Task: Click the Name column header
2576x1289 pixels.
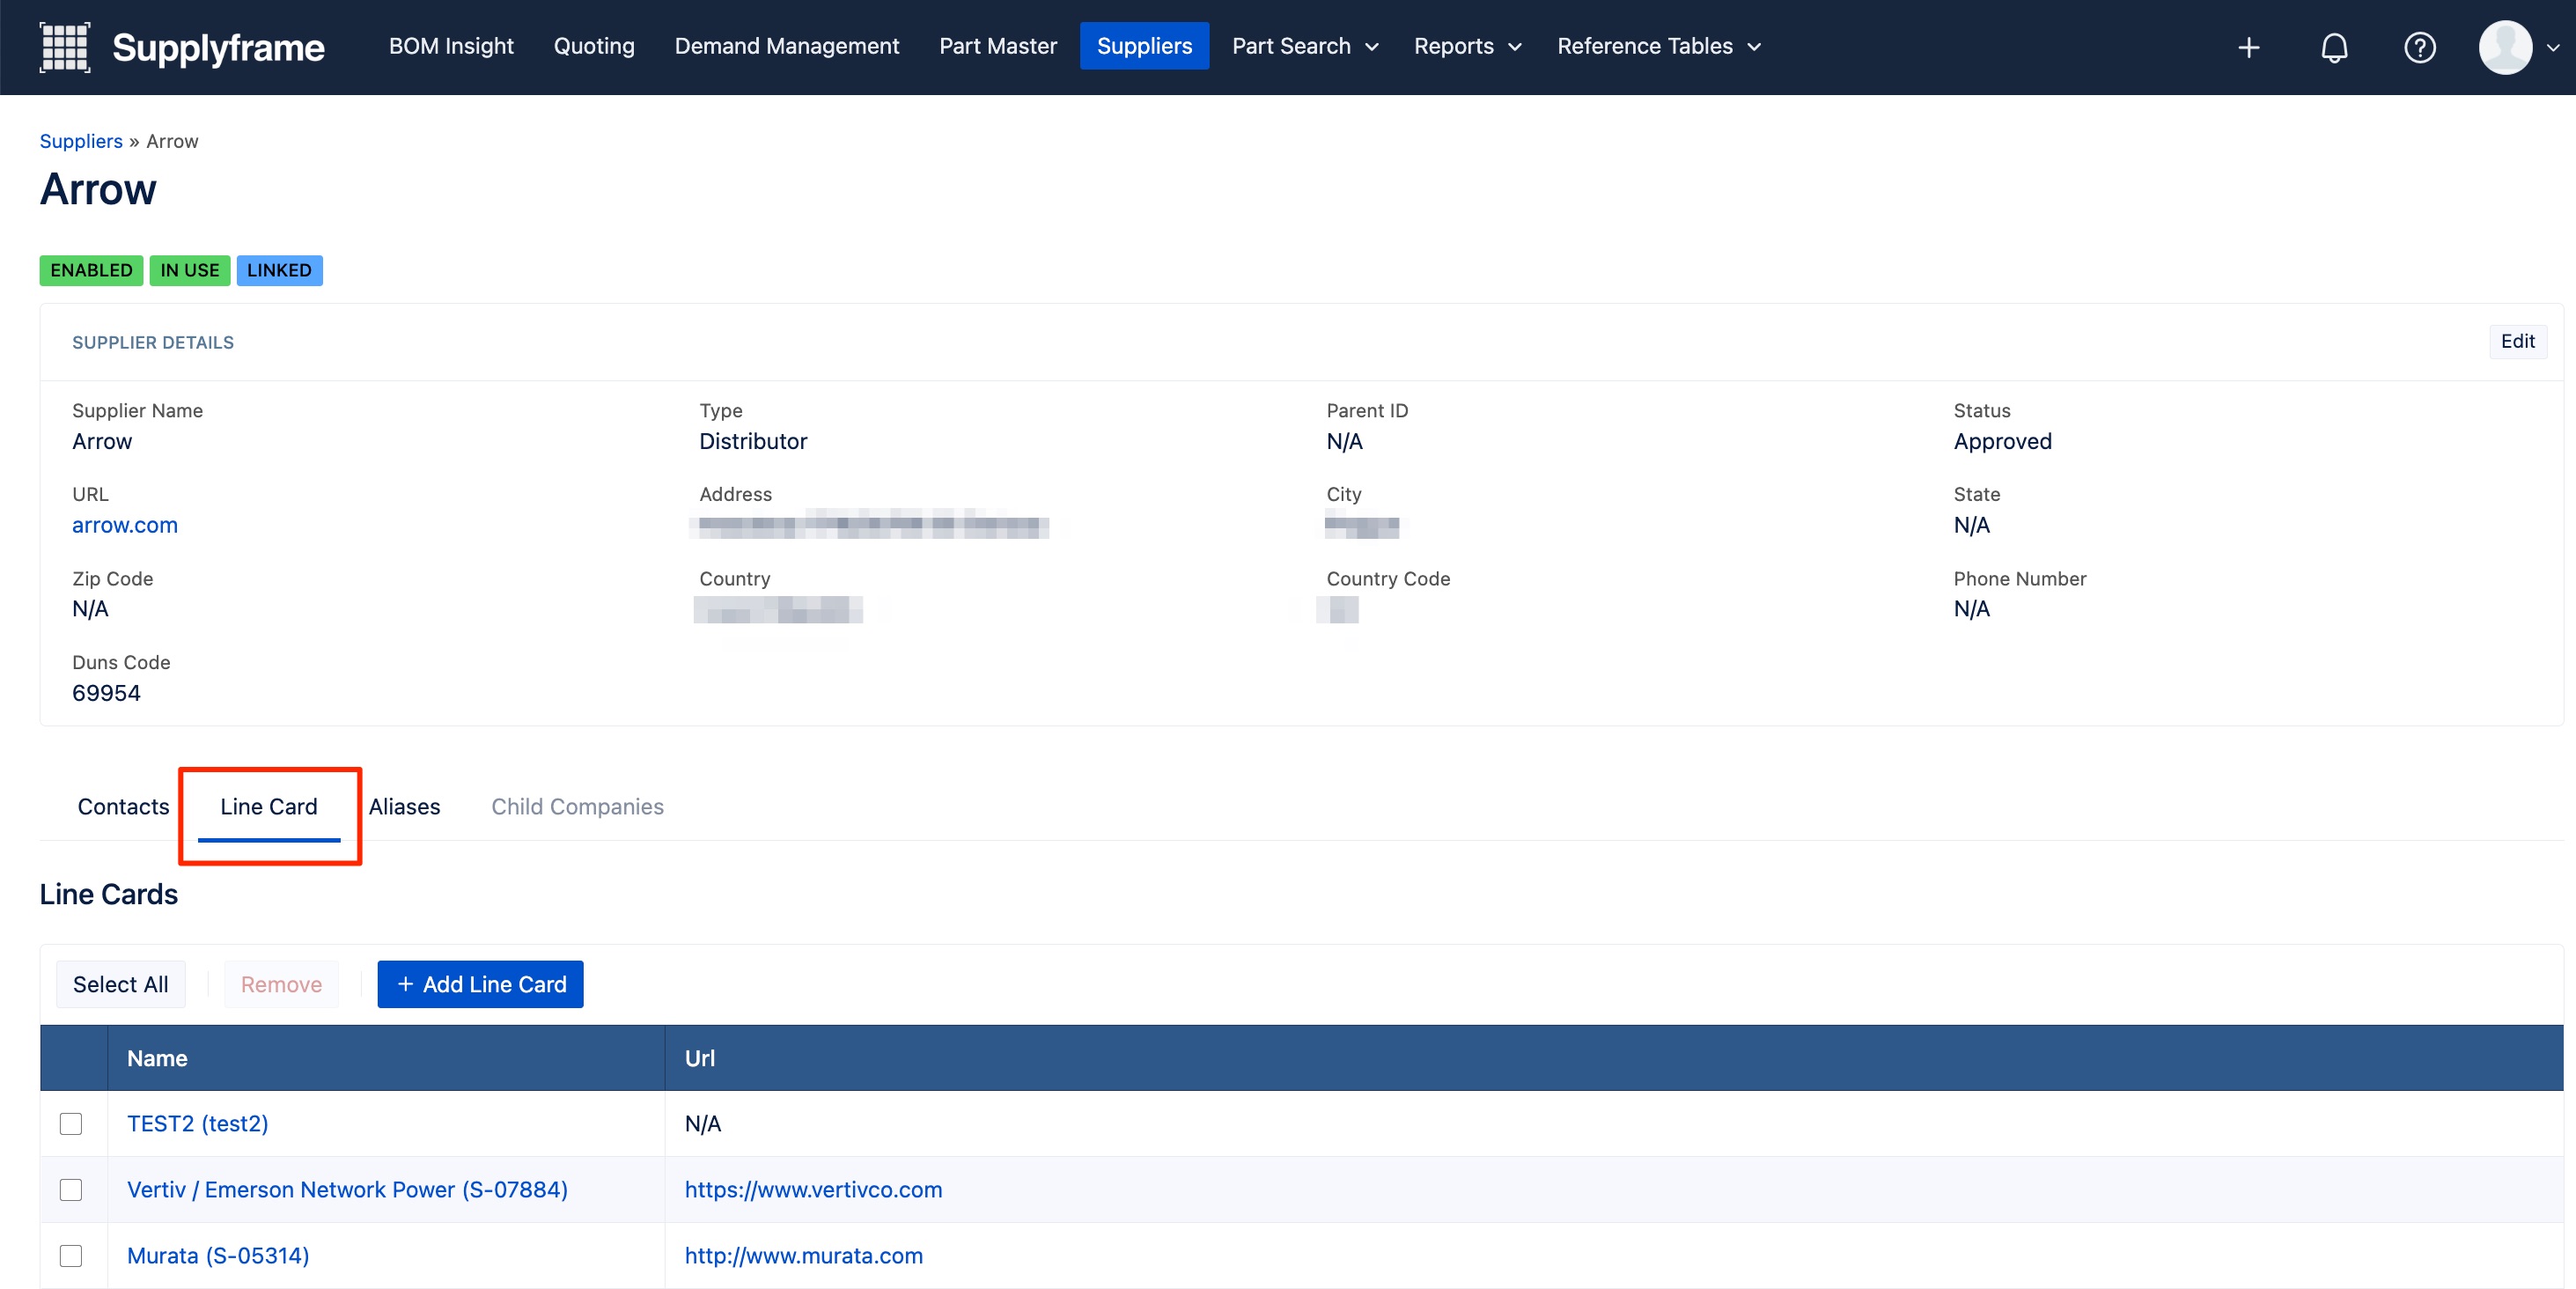Action: pos(386,1057)
